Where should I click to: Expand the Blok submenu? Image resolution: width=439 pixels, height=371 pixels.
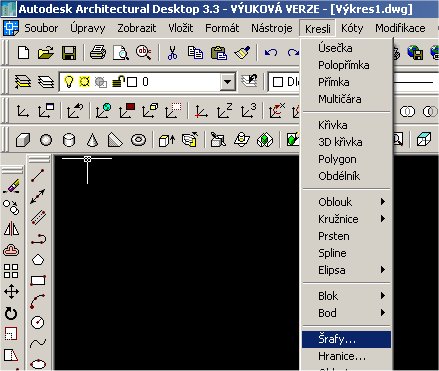346,296
